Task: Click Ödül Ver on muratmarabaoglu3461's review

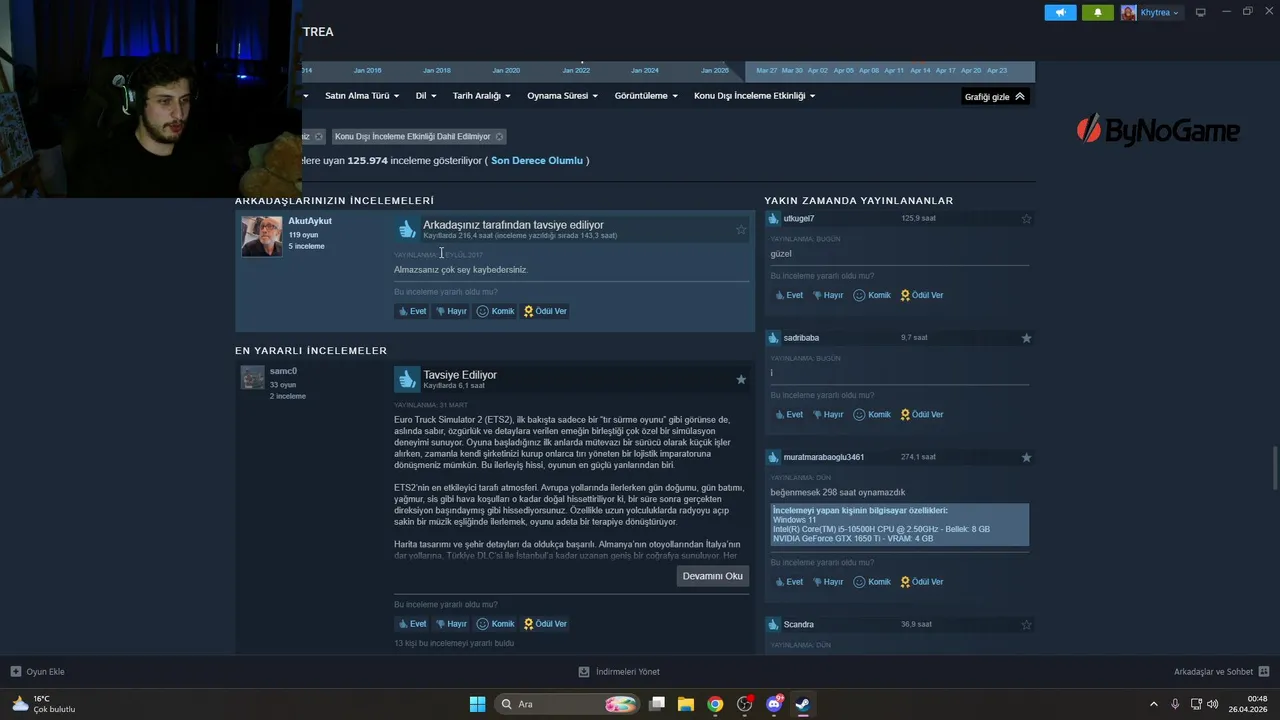Action: tap(922, 581)
